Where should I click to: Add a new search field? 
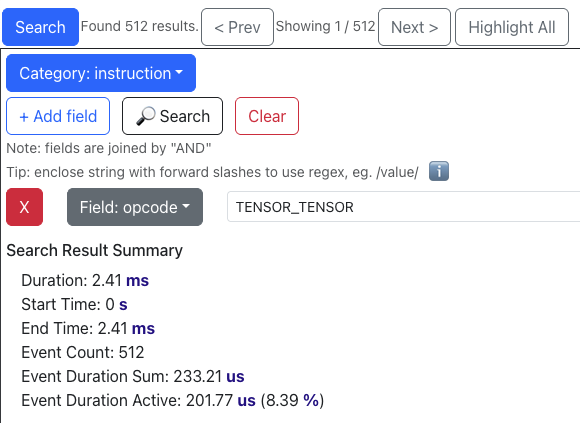pyautogui.click(x=58, y=116)
